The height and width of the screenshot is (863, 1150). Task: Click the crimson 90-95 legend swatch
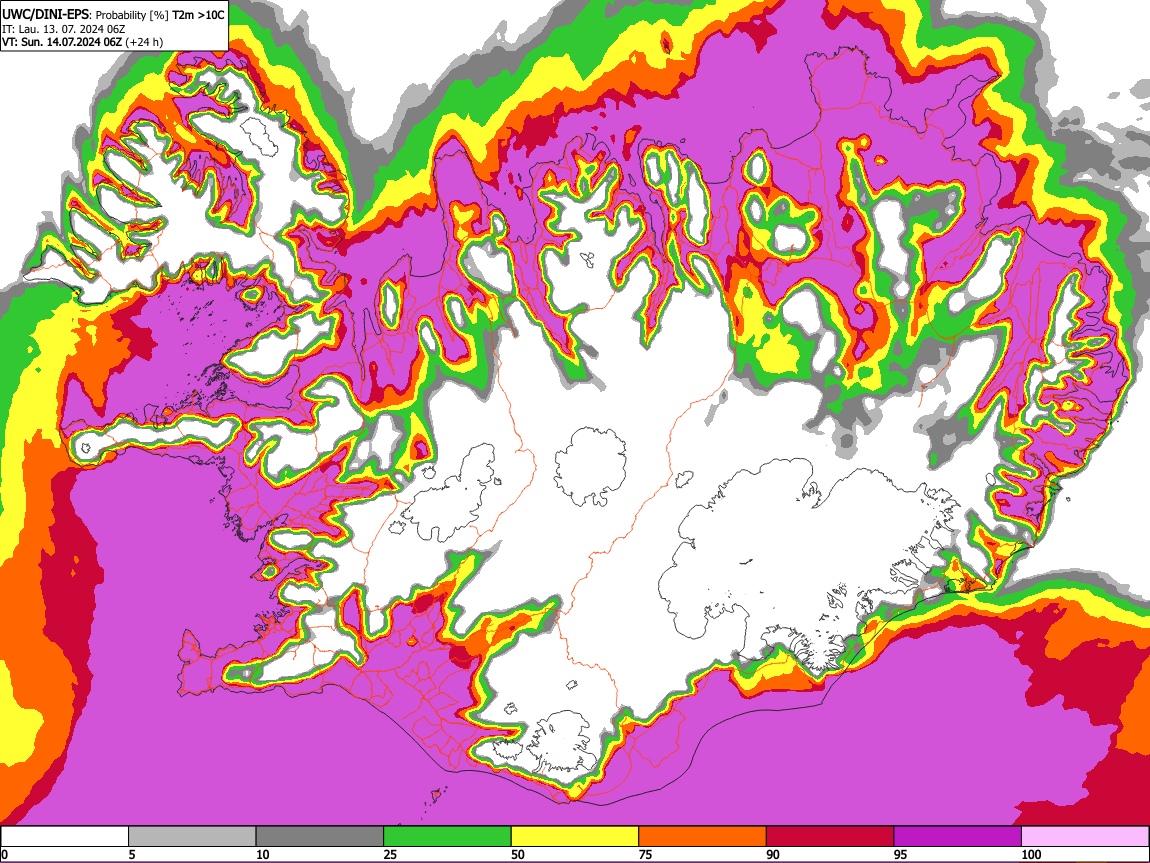coord(830,837)
